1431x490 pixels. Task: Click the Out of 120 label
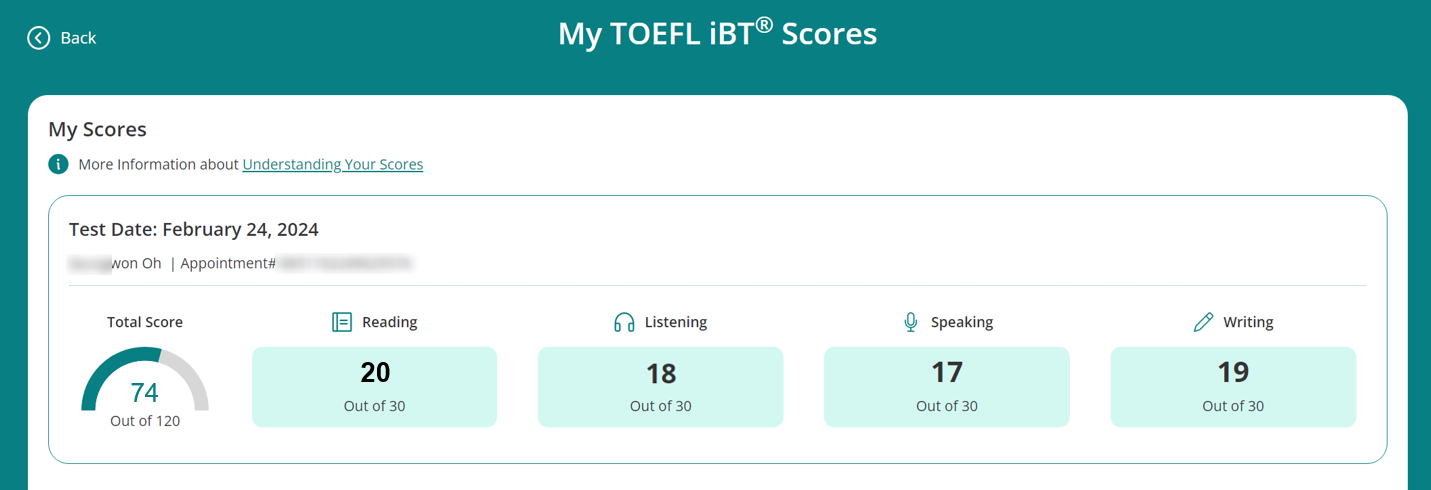click(145, 421)
